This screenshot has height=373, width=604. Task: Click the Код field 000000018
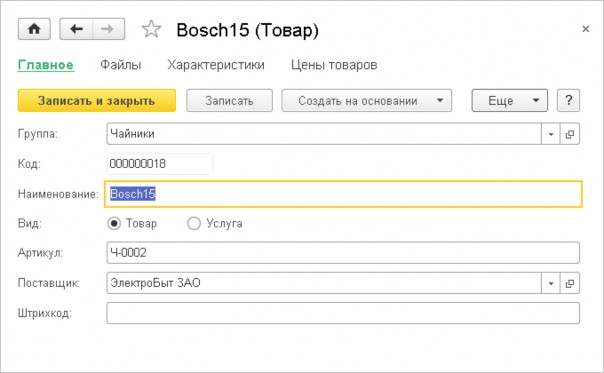point(159,164)
